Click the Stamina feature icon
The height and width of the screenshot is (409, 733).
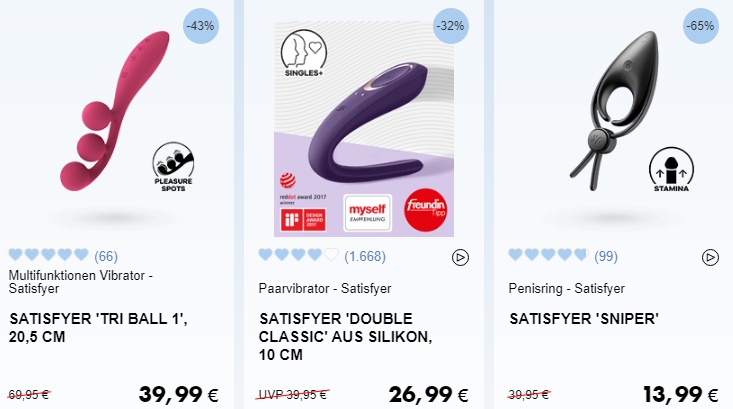(671, 170)
